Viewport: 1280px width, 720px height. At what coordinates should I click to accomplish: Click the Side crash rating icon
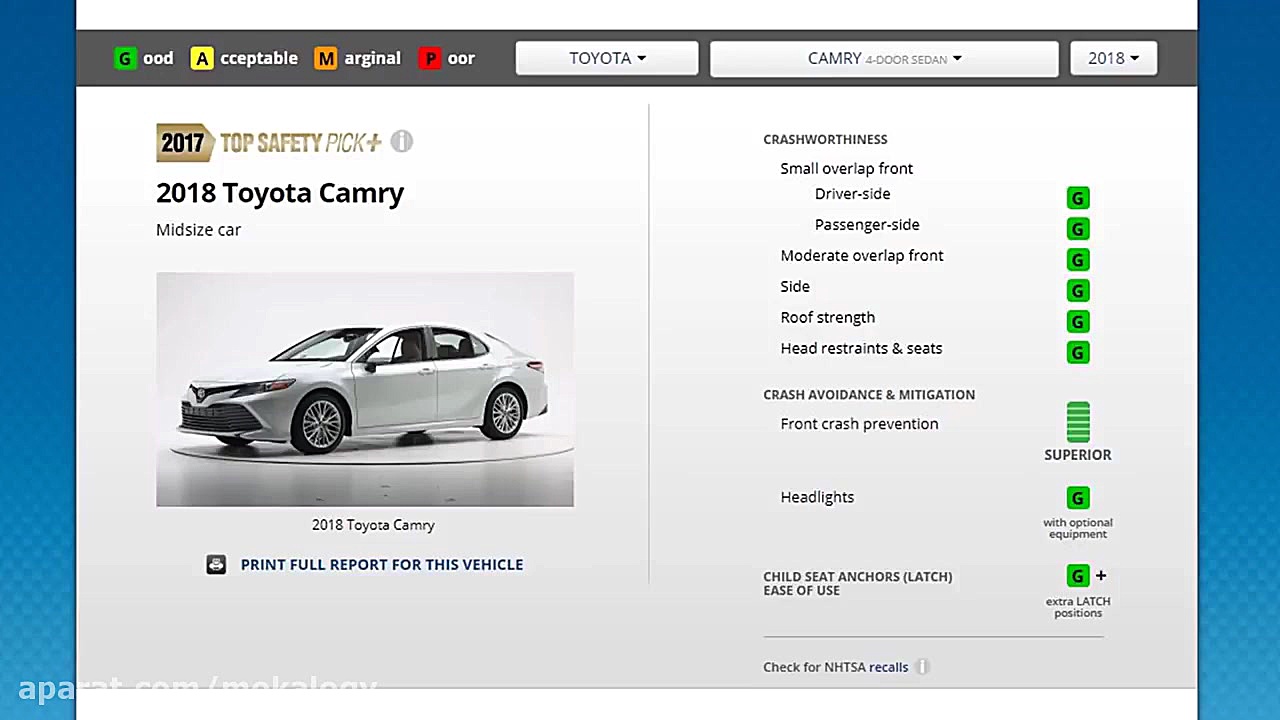pyautogui.click(x=1078, y=291)
